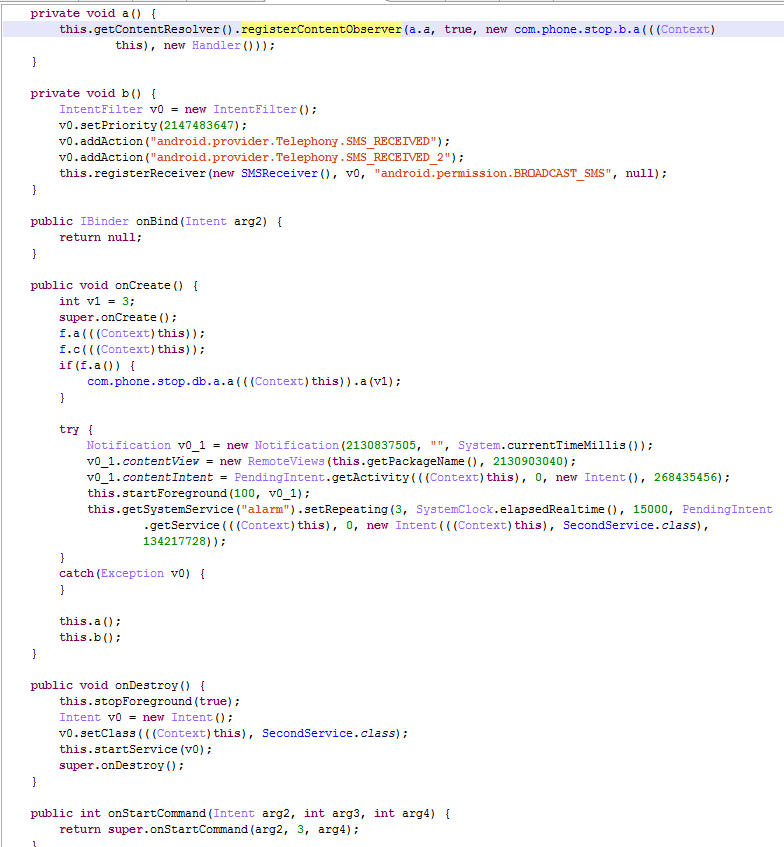Click SecondService.class in the setClass call
This screenshot has width=784, height=847.
(x=334, y=733)
